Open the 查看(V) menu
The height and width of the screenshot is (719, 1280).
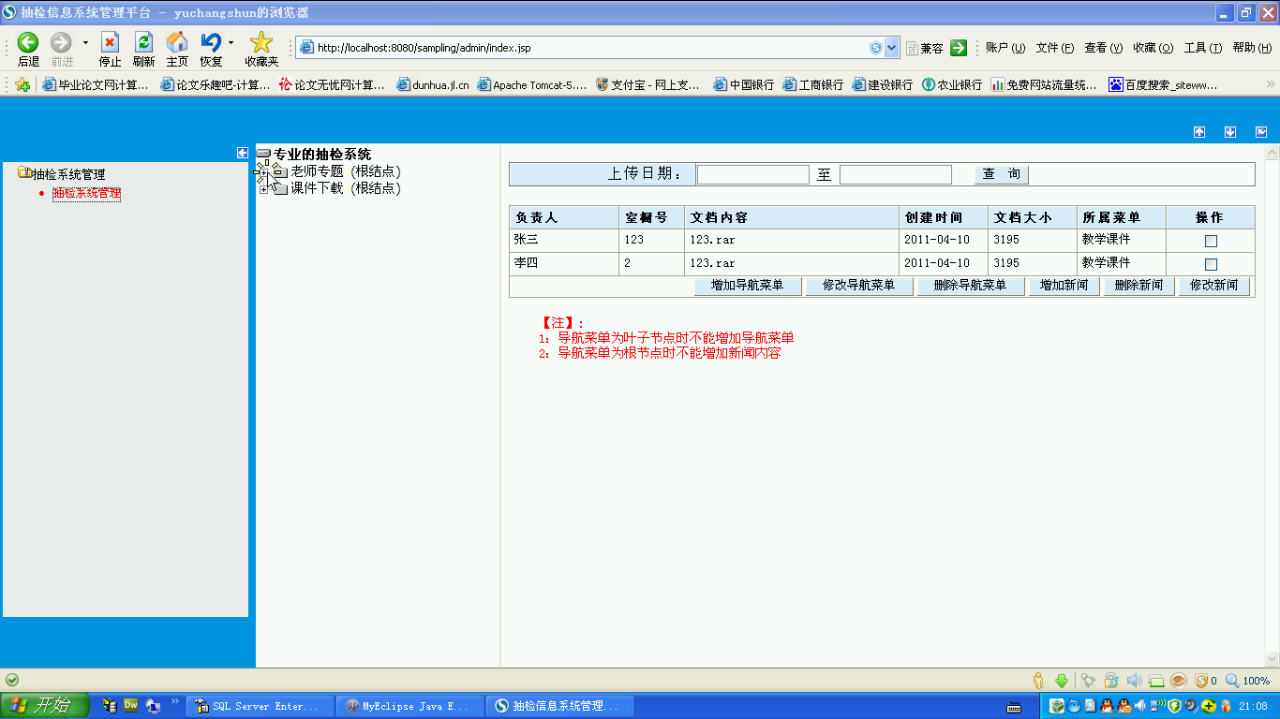(x=1103, y=48)
